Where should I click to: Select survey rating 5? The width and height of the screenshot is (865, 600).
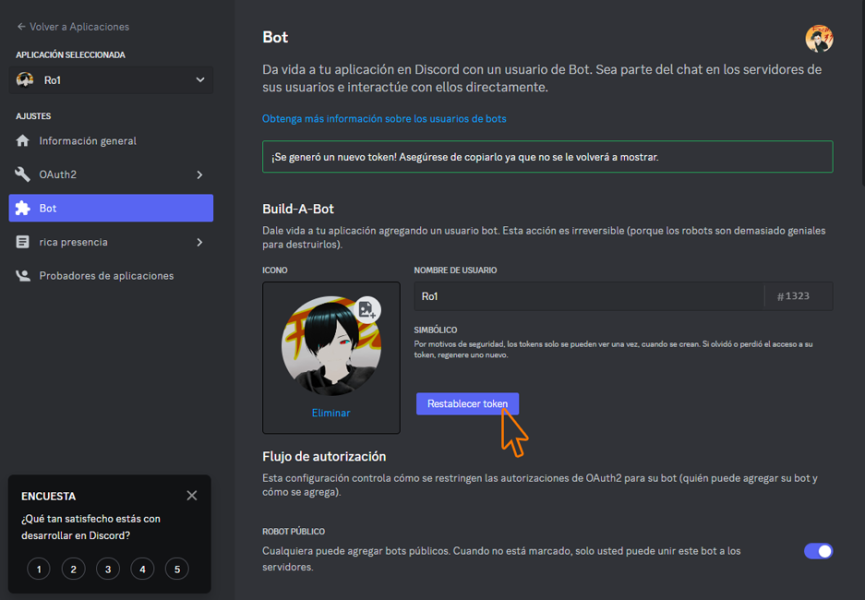click(x=176, y=569)
